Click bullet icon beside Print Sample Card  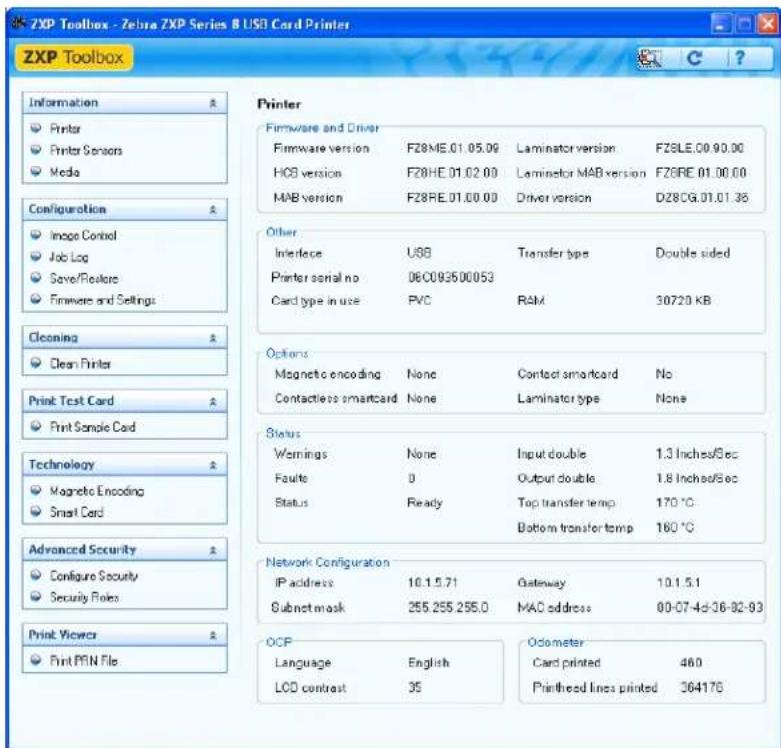(x=36, y=426)
